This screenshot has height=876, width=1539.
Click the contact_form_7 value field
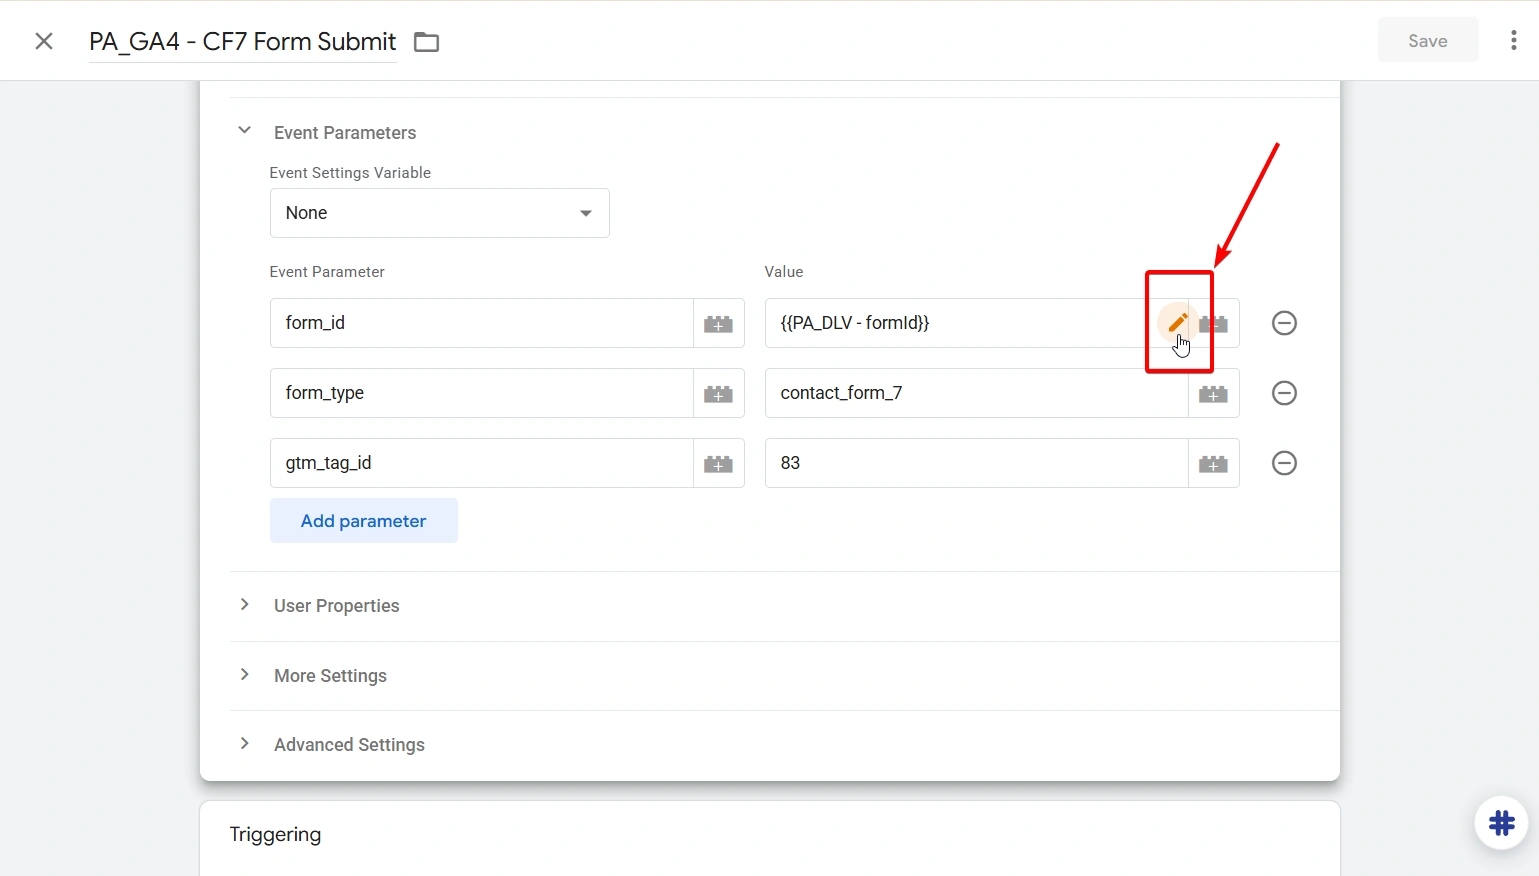click(976, 393)
